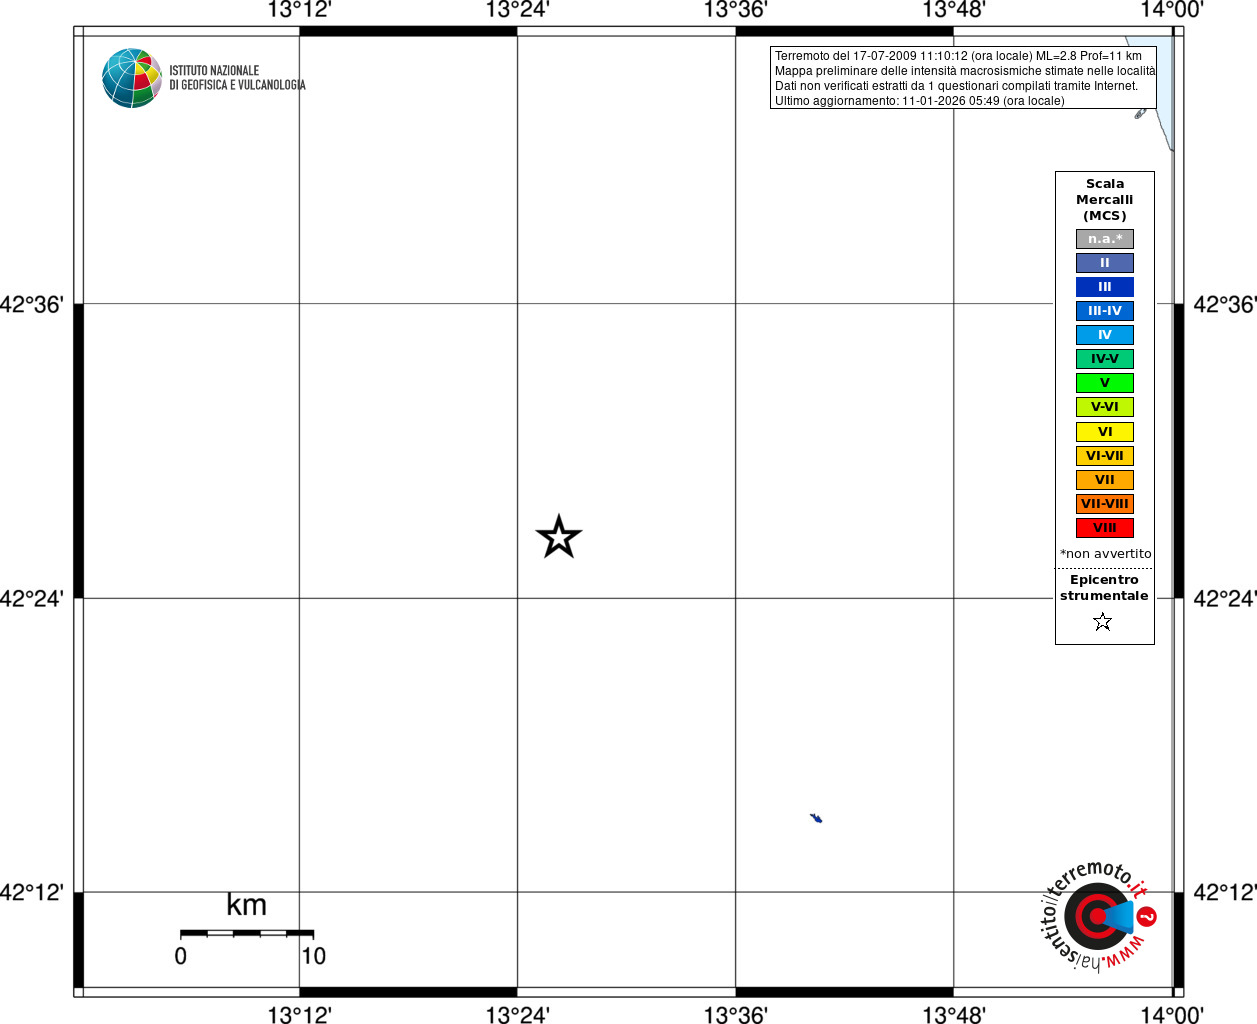Select the IV-V green legend swatch
The height and width of the screenshot is (1024, 1257).
pos(1105,359)
